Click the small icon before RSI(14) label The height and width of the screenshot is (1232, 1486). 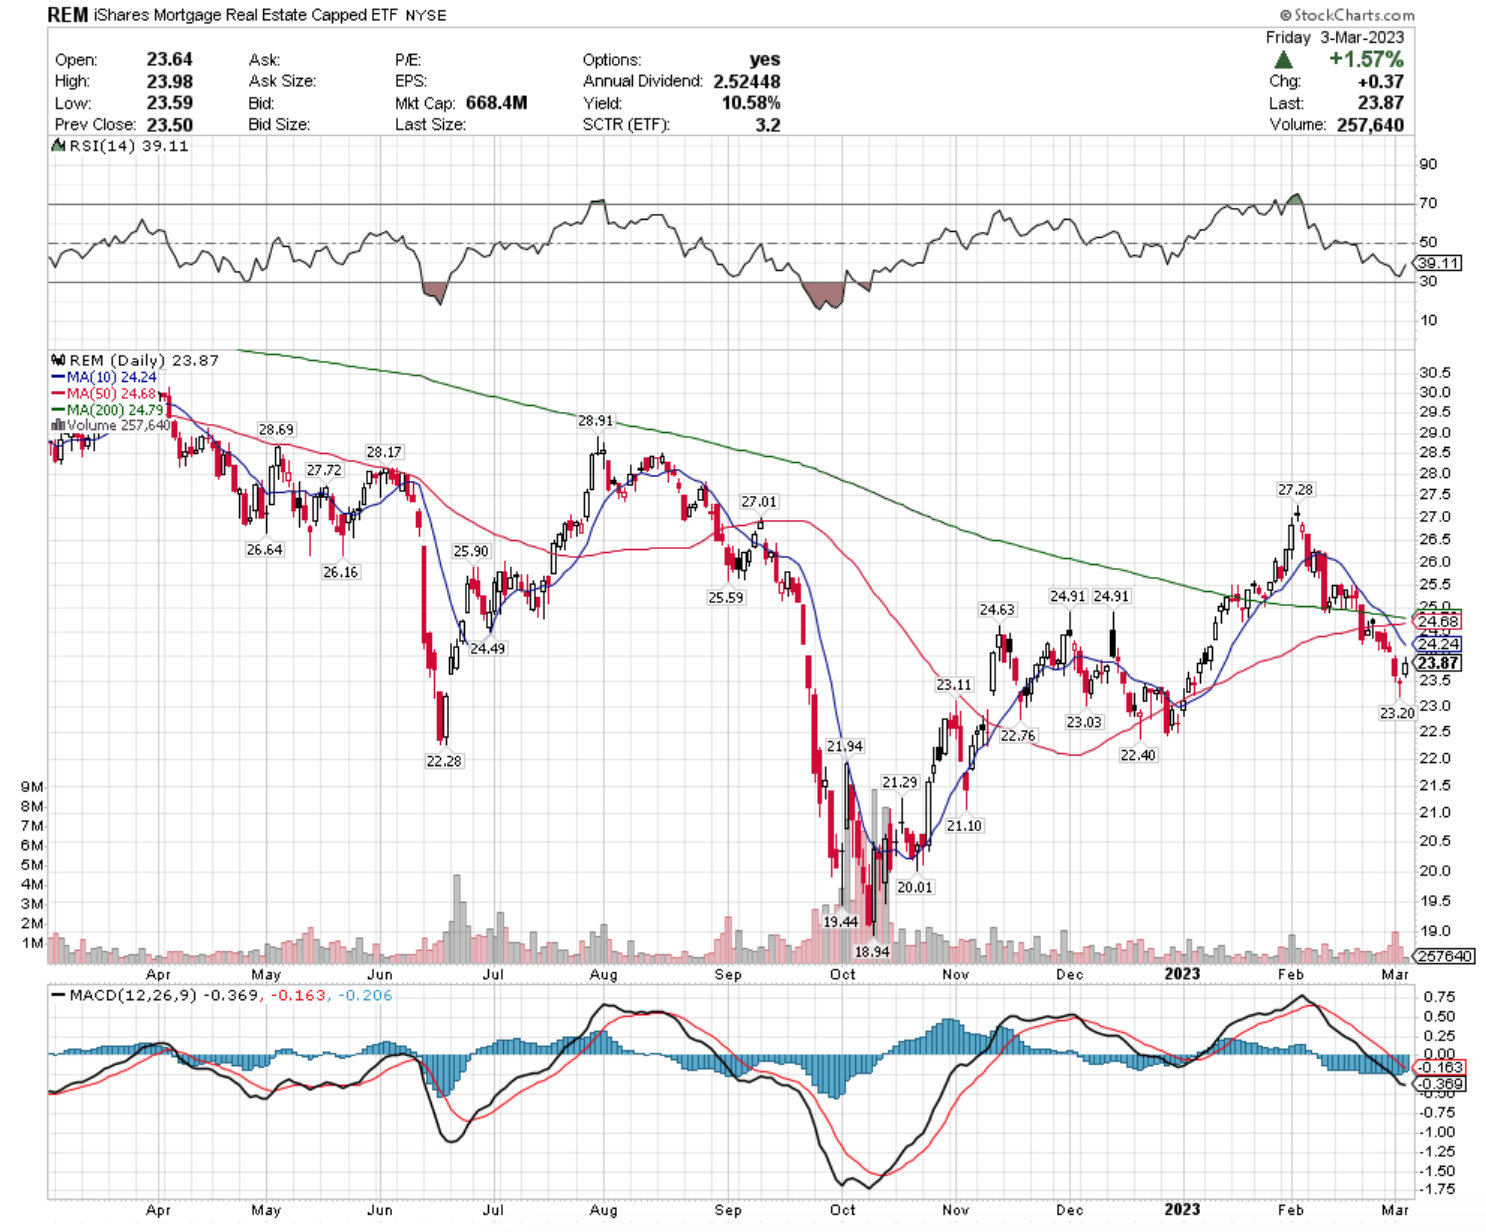click(58, 146)
